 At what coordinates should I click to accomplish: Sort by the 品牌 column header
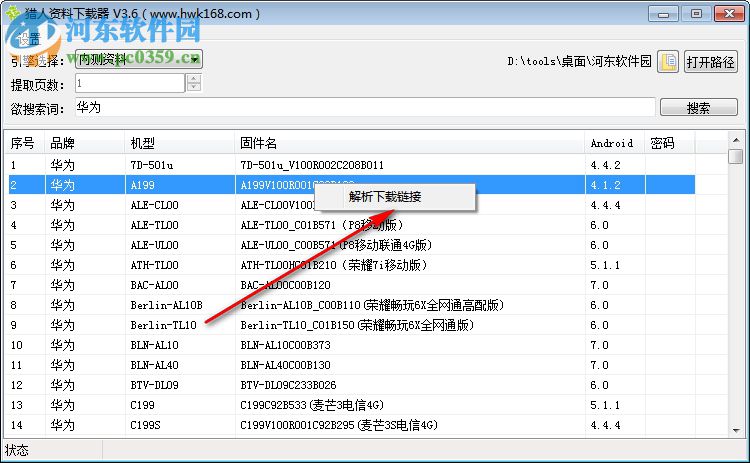click(x=85, y=143)
